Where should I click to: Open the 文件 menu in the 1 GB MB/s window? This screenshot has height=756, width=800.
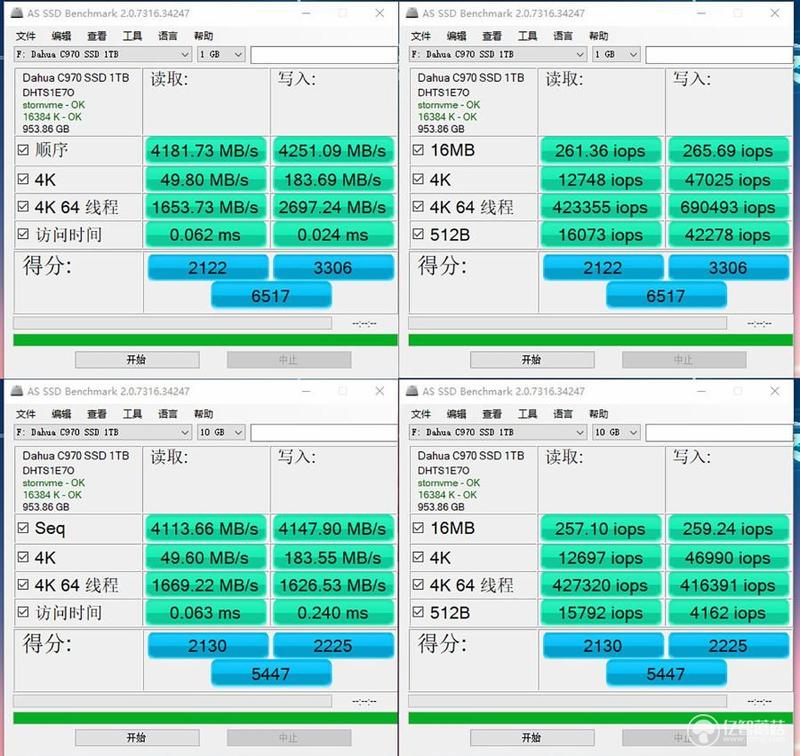26,36
